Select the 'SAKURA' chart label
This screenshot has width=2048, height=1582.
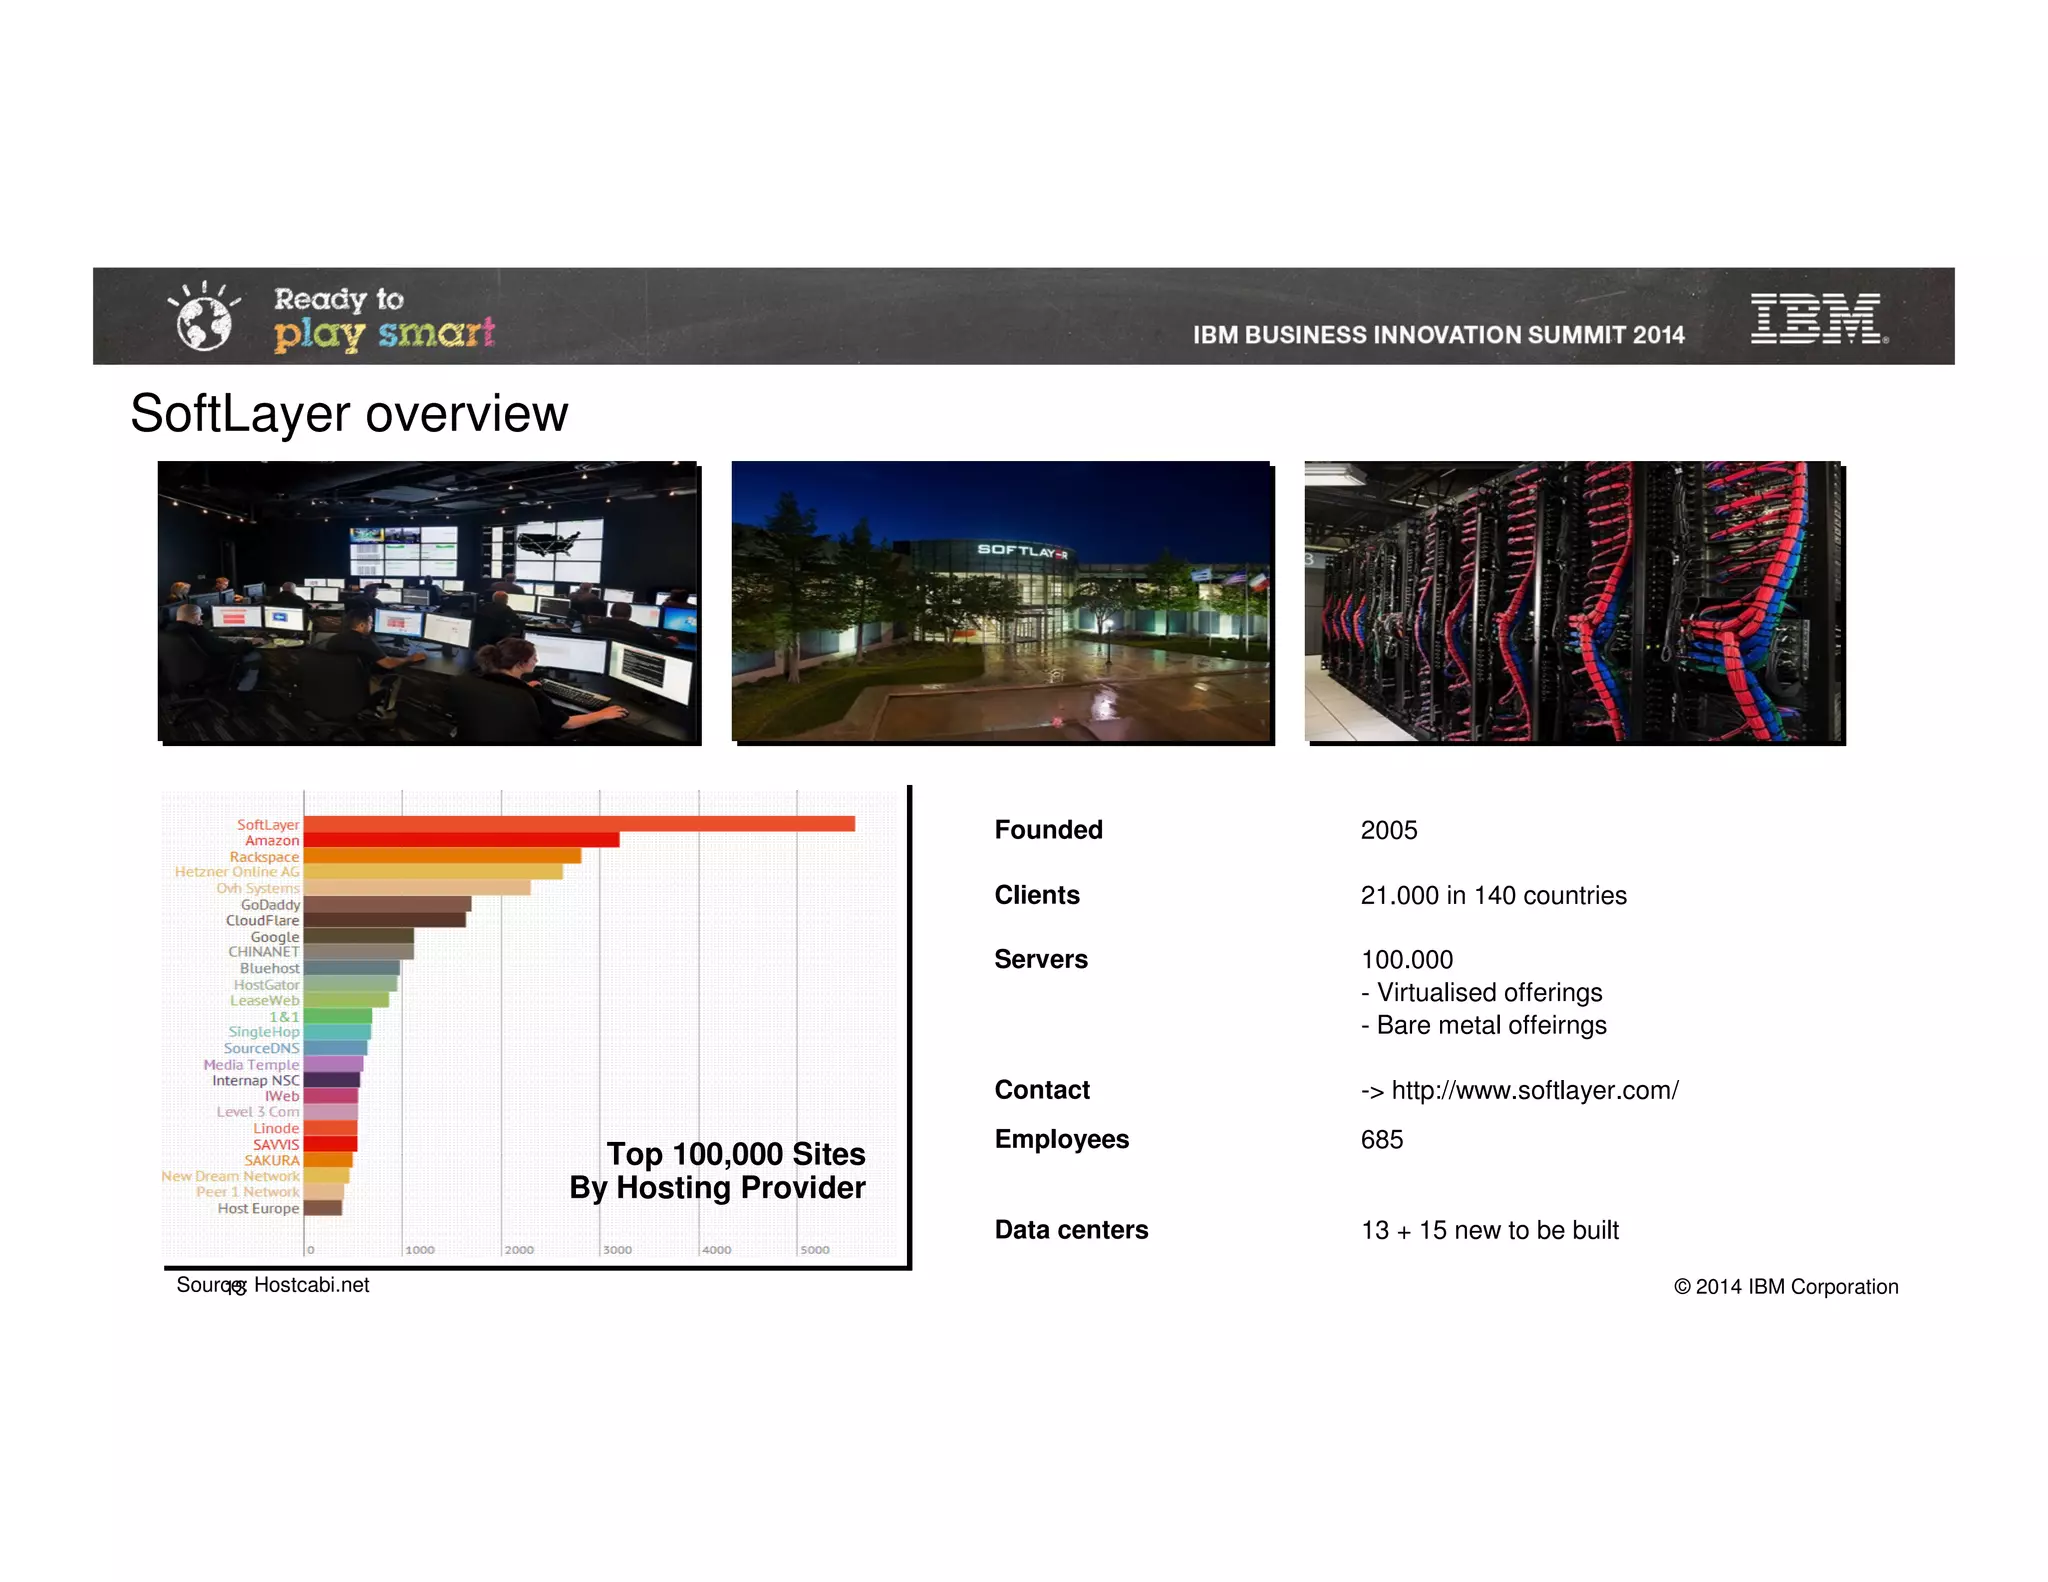pyautogui.click(x=272, y=1160)
